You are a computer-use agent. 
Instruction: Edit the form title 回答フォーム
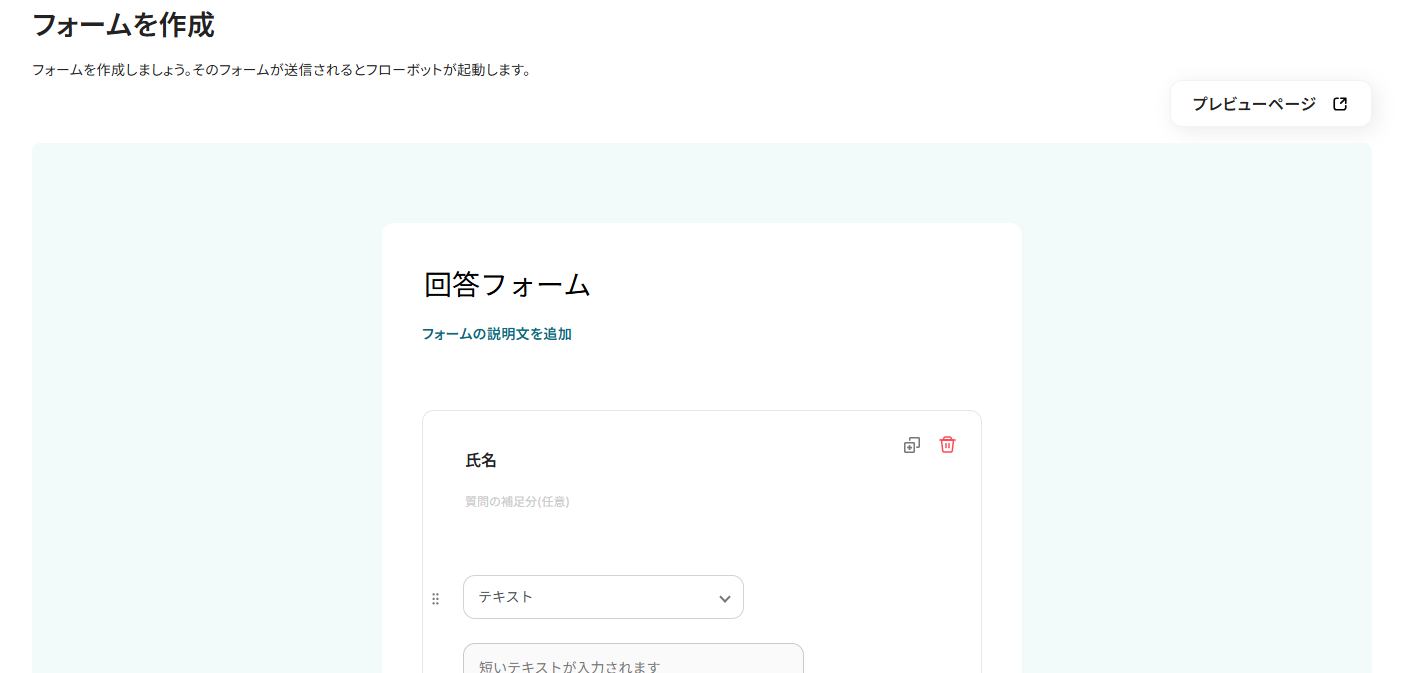(x=507, y=285)
